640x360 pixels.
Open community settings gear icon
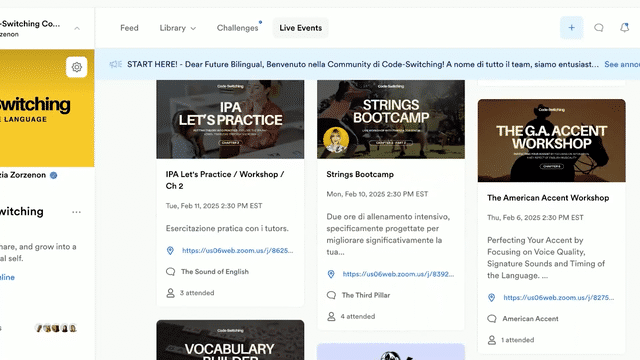[x=77, y=67]
